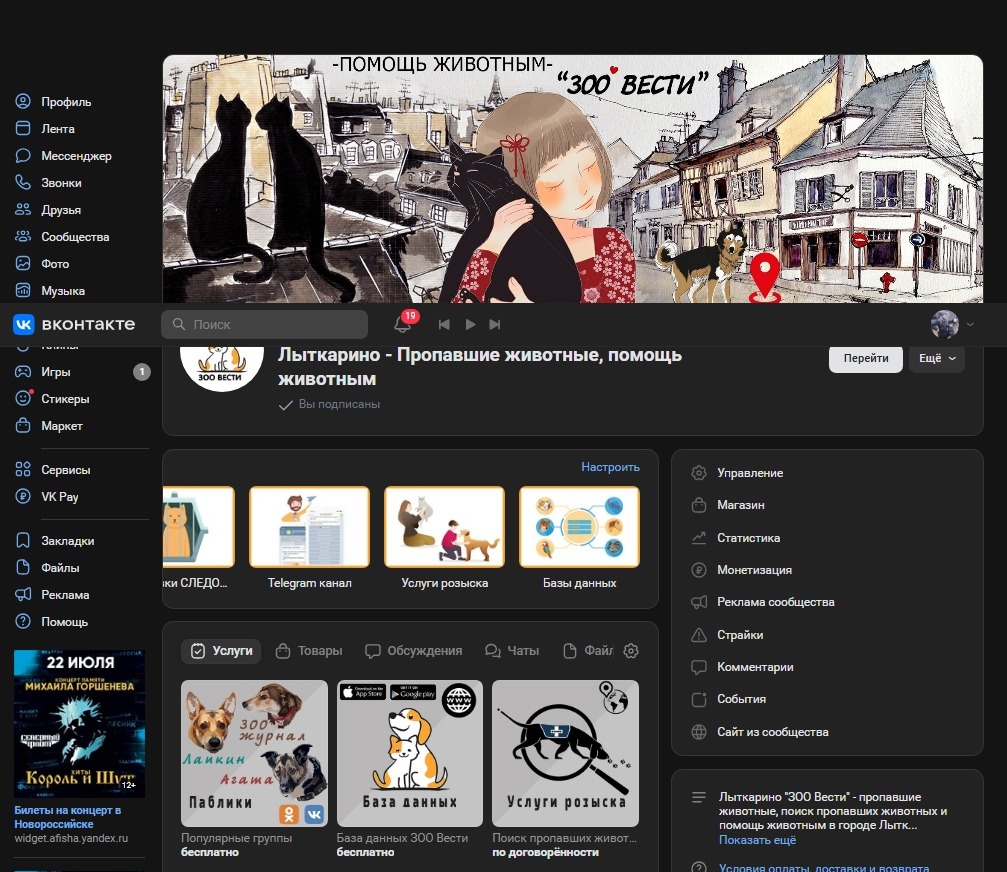Image resolution: width=1007 pixels, height=872 pixels.
Task: Open Реклама сообщества
Action: (x=762, y=602)
